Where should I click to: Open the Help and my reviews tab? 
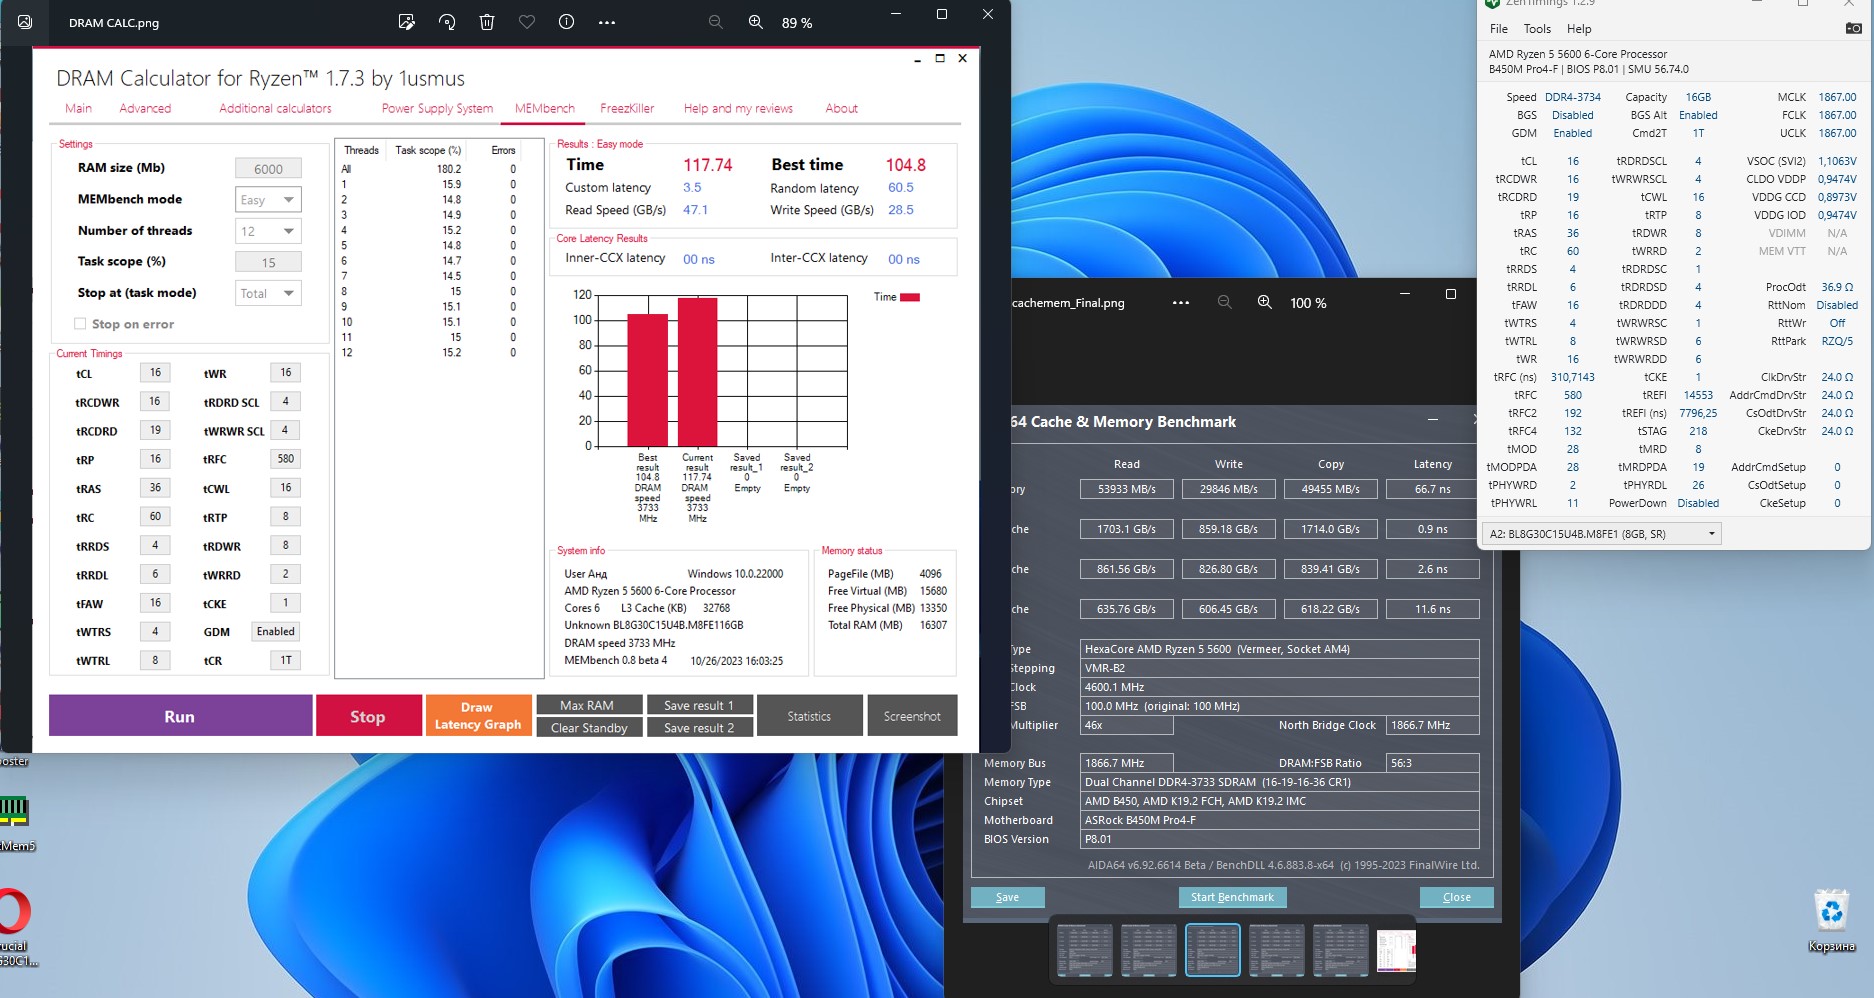pyautogui.click(x=738, y=108)
